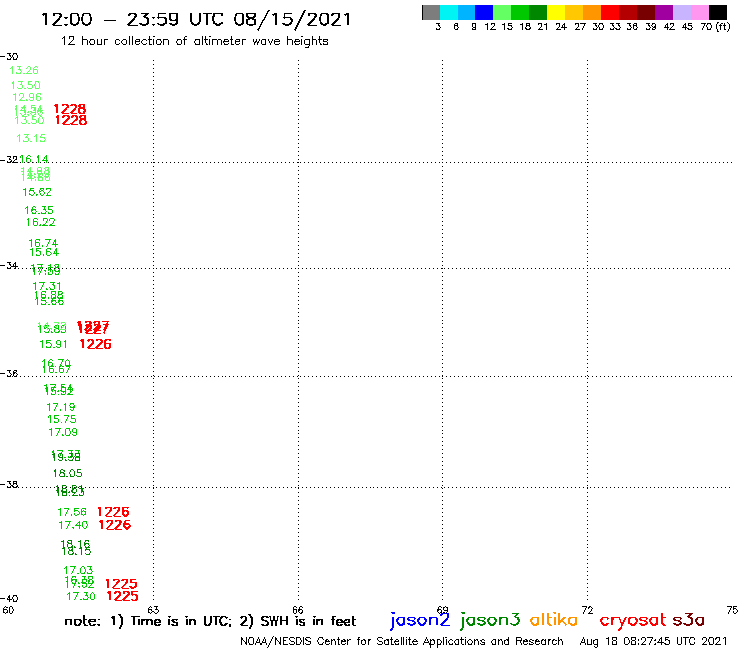Select the altika legend label
Viewport: 740px width, 650px height.
pyautogui.click(x=553, y=619)
